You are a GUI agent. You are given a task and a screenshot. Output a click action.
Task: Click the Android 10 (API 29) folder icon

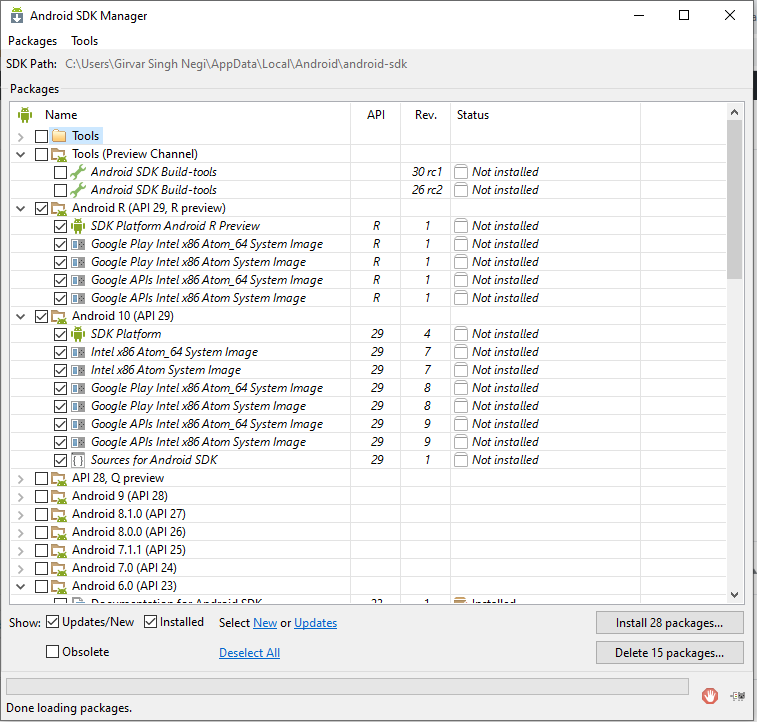pyautogui.click(x=59, y=317)
